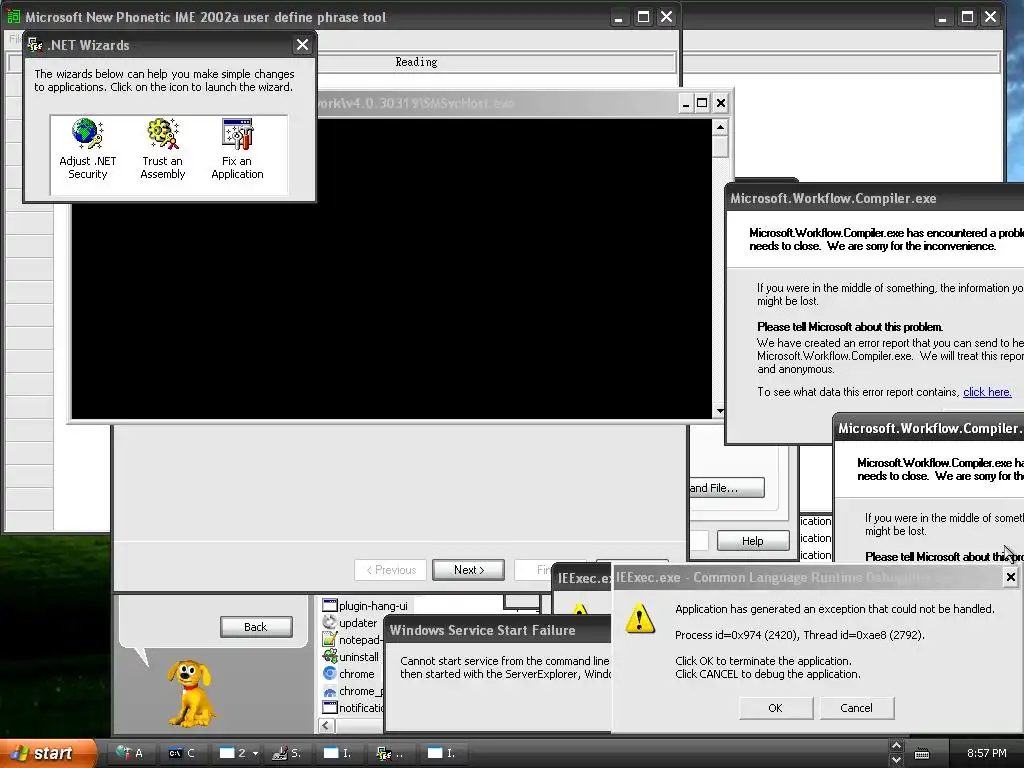
Task: Launch the Trust an Assembly wizard
Action: [x=163, y=149]
